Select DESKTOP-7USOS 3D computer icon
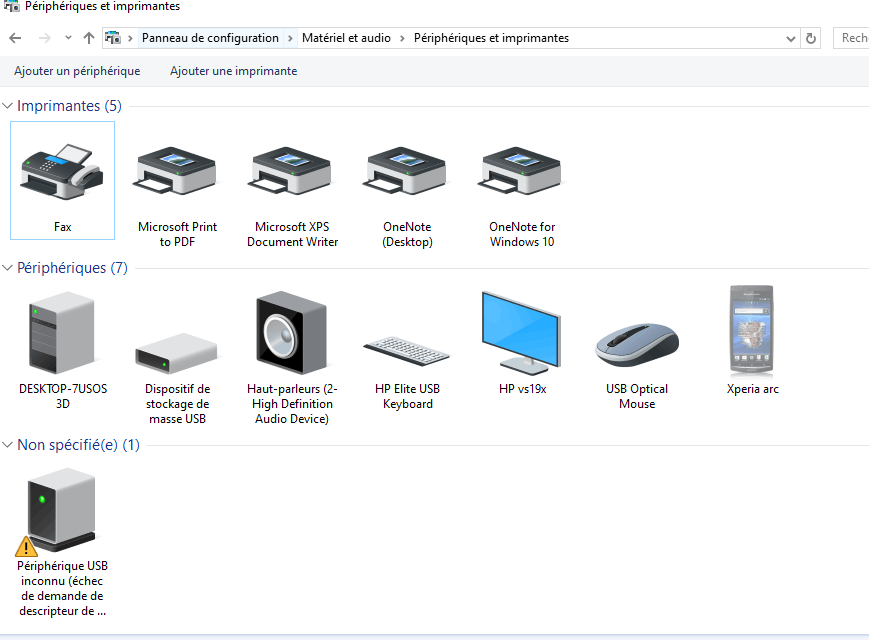The image size is (869, 640). [x=62, y=332]
